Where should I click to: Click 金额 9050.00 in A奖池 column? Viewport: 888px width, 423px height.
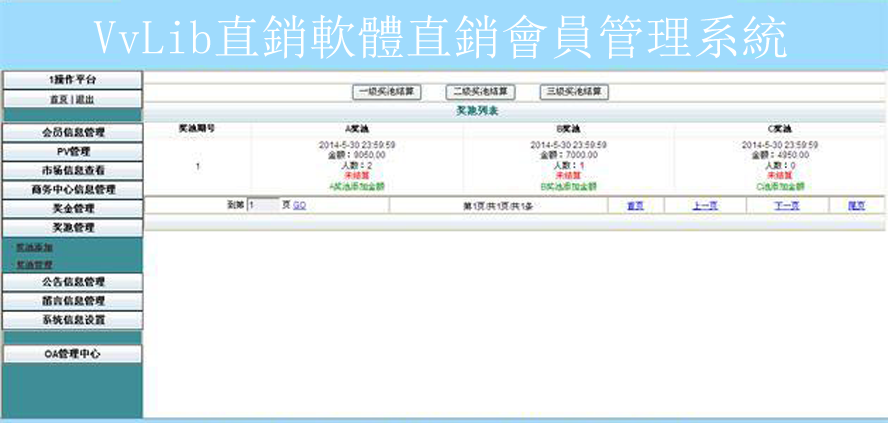tap(357, 155)
